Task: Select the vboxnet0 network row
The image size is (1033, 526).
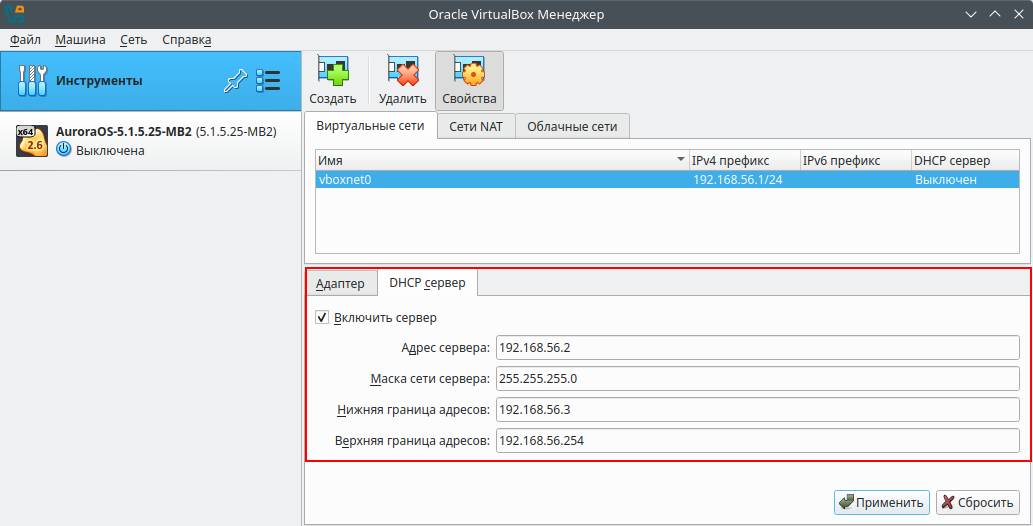Action: coord(500,180)
